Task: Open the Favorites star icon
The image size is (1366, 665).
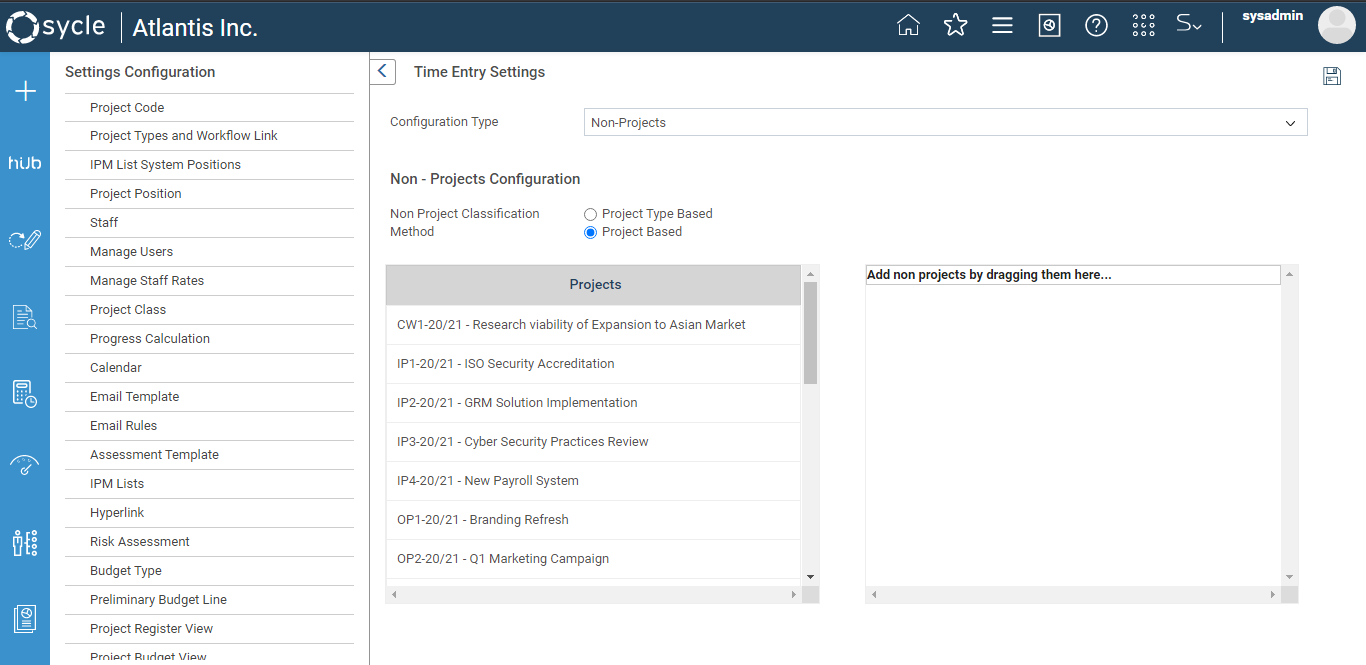Action: [x=955, y=25]
